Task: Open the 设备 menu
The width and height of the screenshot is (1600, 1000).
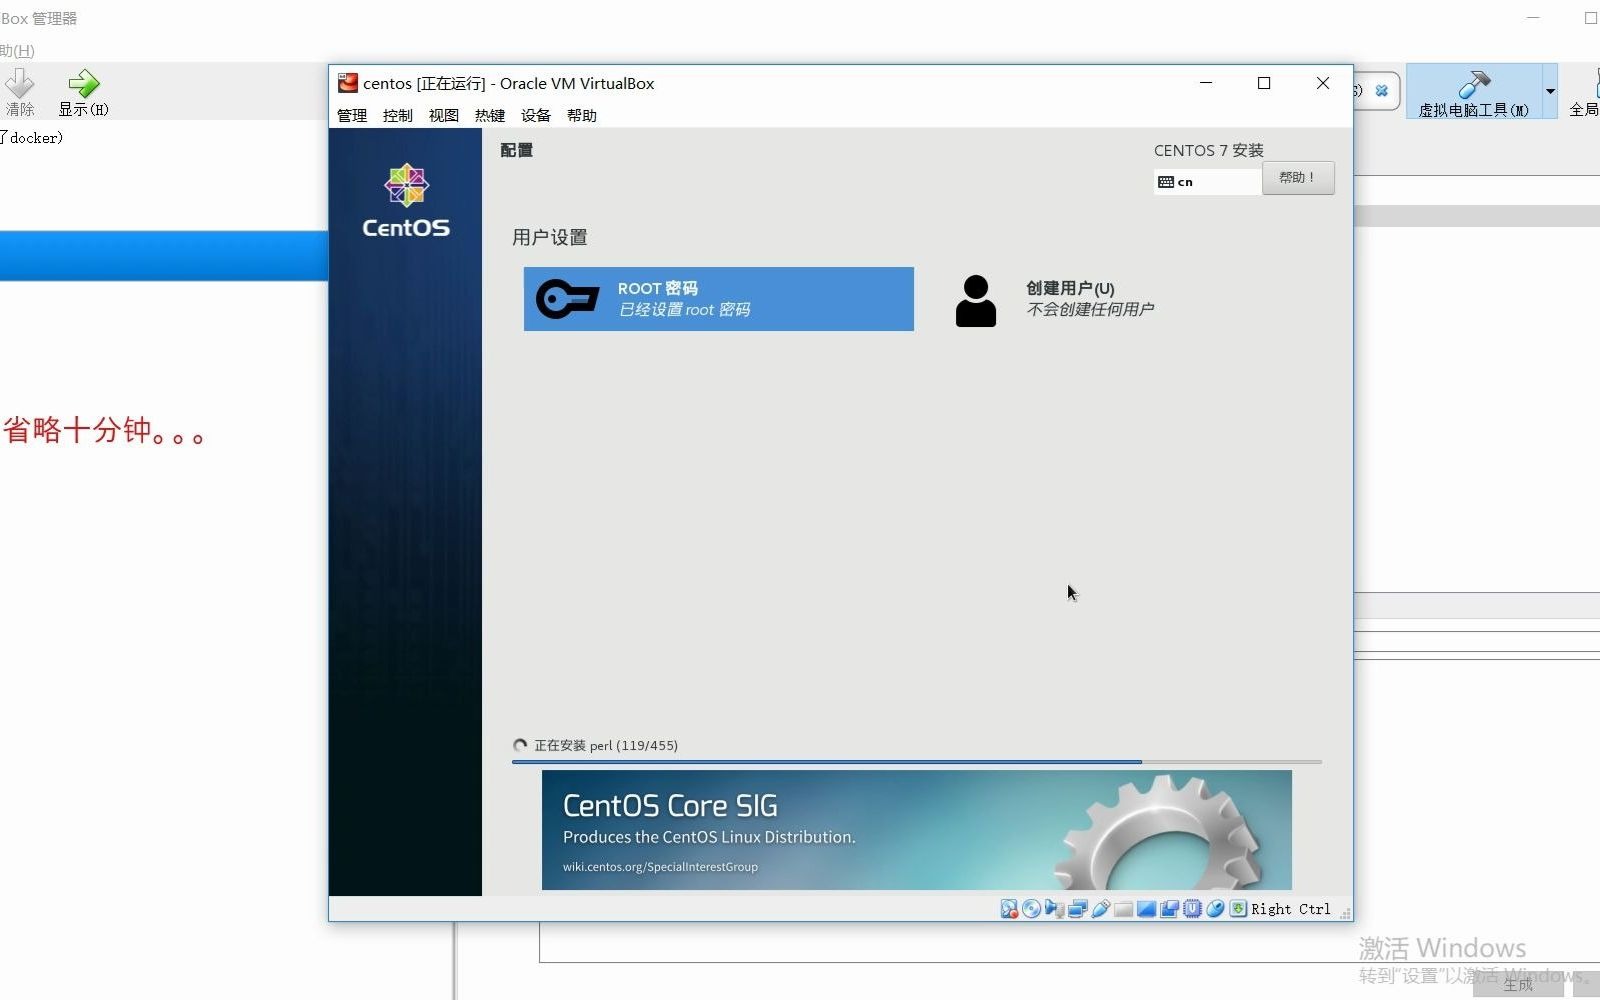Action: click(x=536, y=115)
